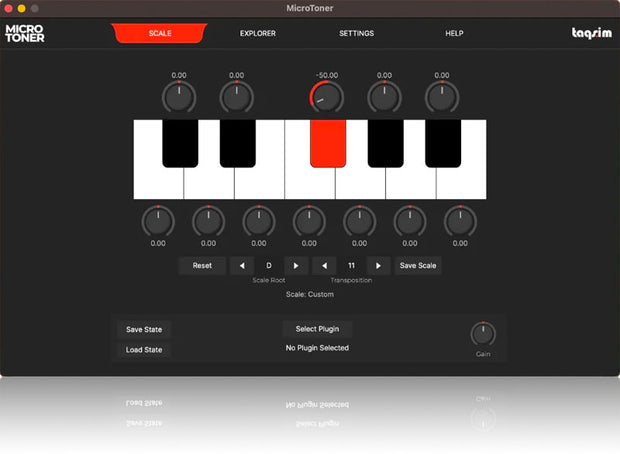The height and width of the screenshot is (454, 620).
Task: Click the Scale Root value D
Action: [x=269, y=265]
